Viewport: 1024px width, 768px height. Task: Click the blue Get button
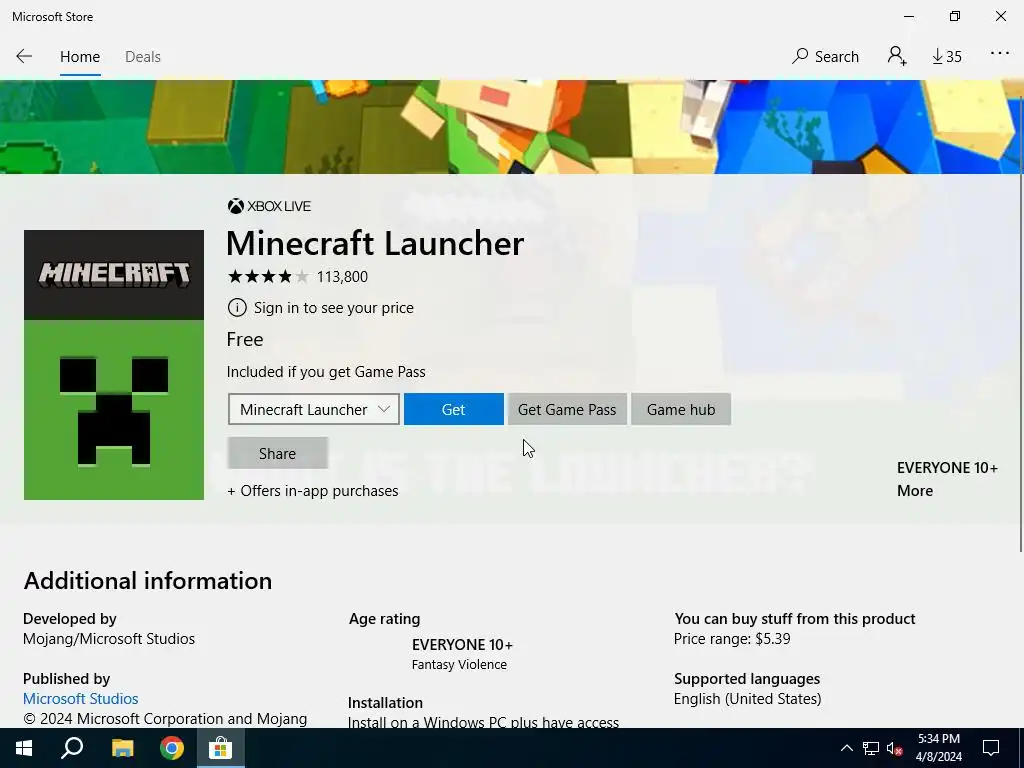pos(454,409)
